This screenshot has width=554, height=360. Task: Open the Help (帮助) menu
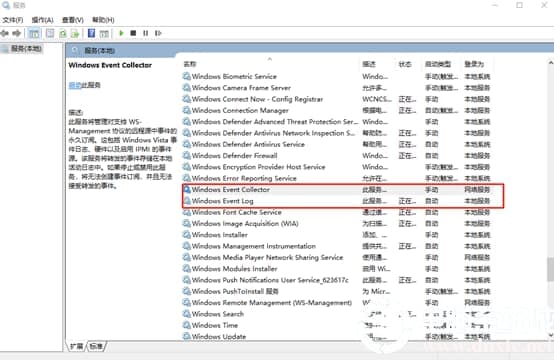click(103, 20)
